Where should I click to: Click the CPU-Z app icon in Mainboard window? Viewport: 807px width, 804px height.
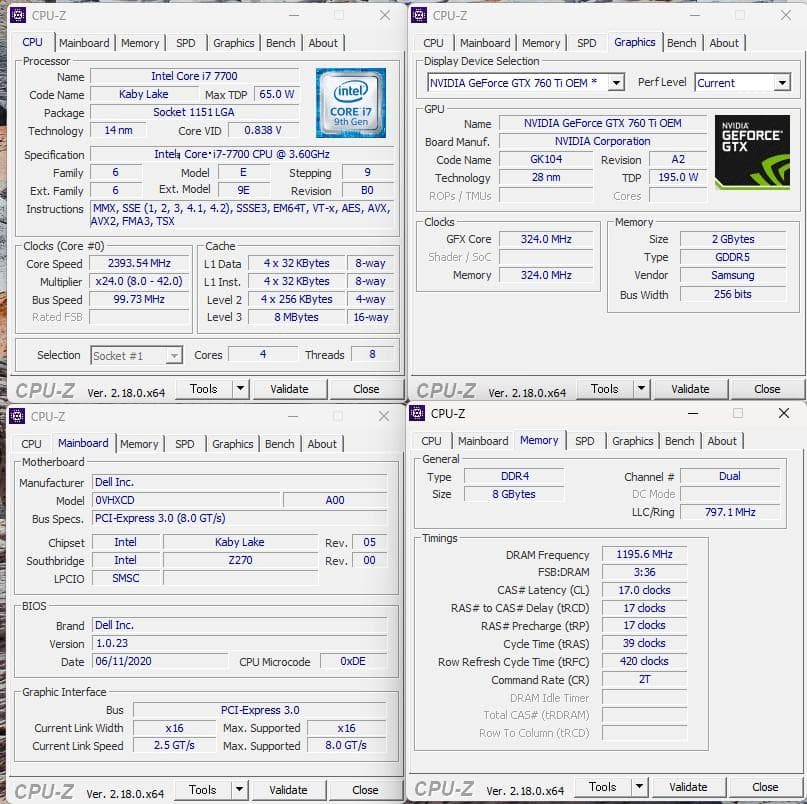17,416
